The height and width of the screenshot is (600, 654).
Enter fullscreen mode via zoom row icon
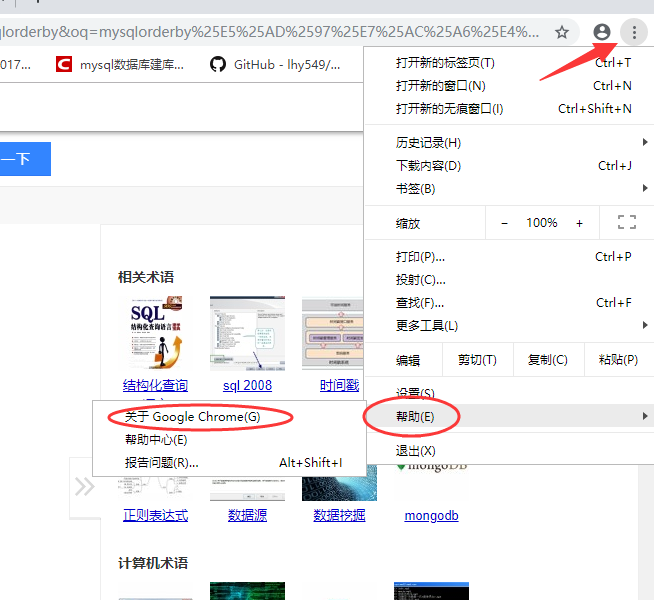click(x=626, y=222)
